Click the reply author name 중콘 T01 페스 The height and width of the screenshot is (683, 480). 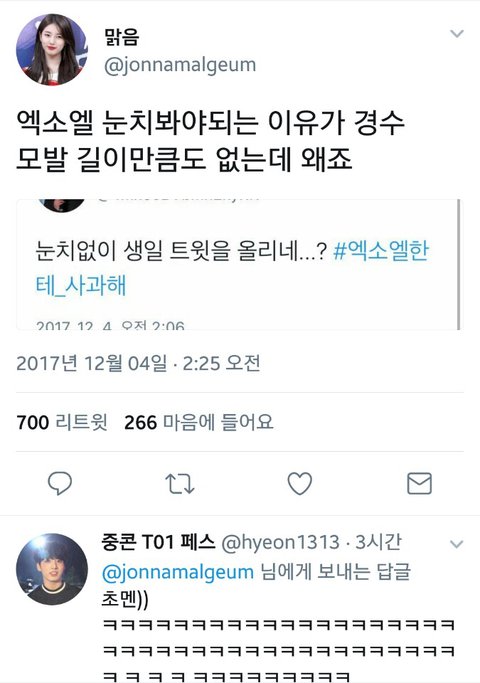click(159, 542)
